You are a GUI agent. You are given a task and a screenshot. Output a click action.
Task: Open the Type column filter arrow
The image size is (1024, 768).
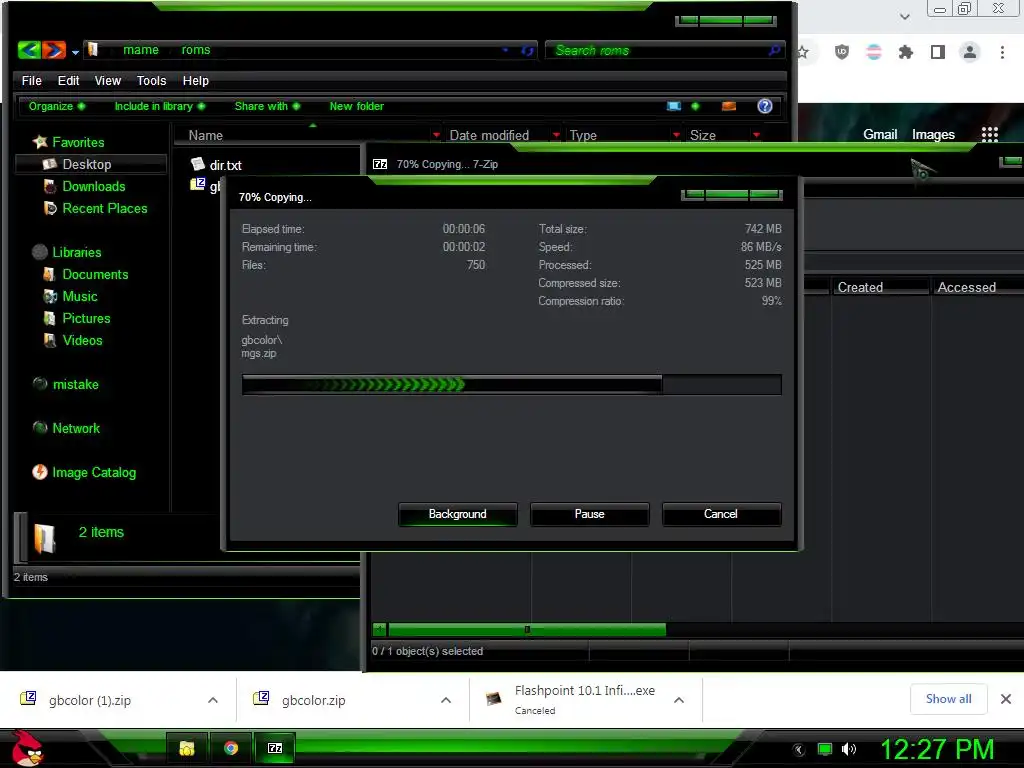click(676, 135)
